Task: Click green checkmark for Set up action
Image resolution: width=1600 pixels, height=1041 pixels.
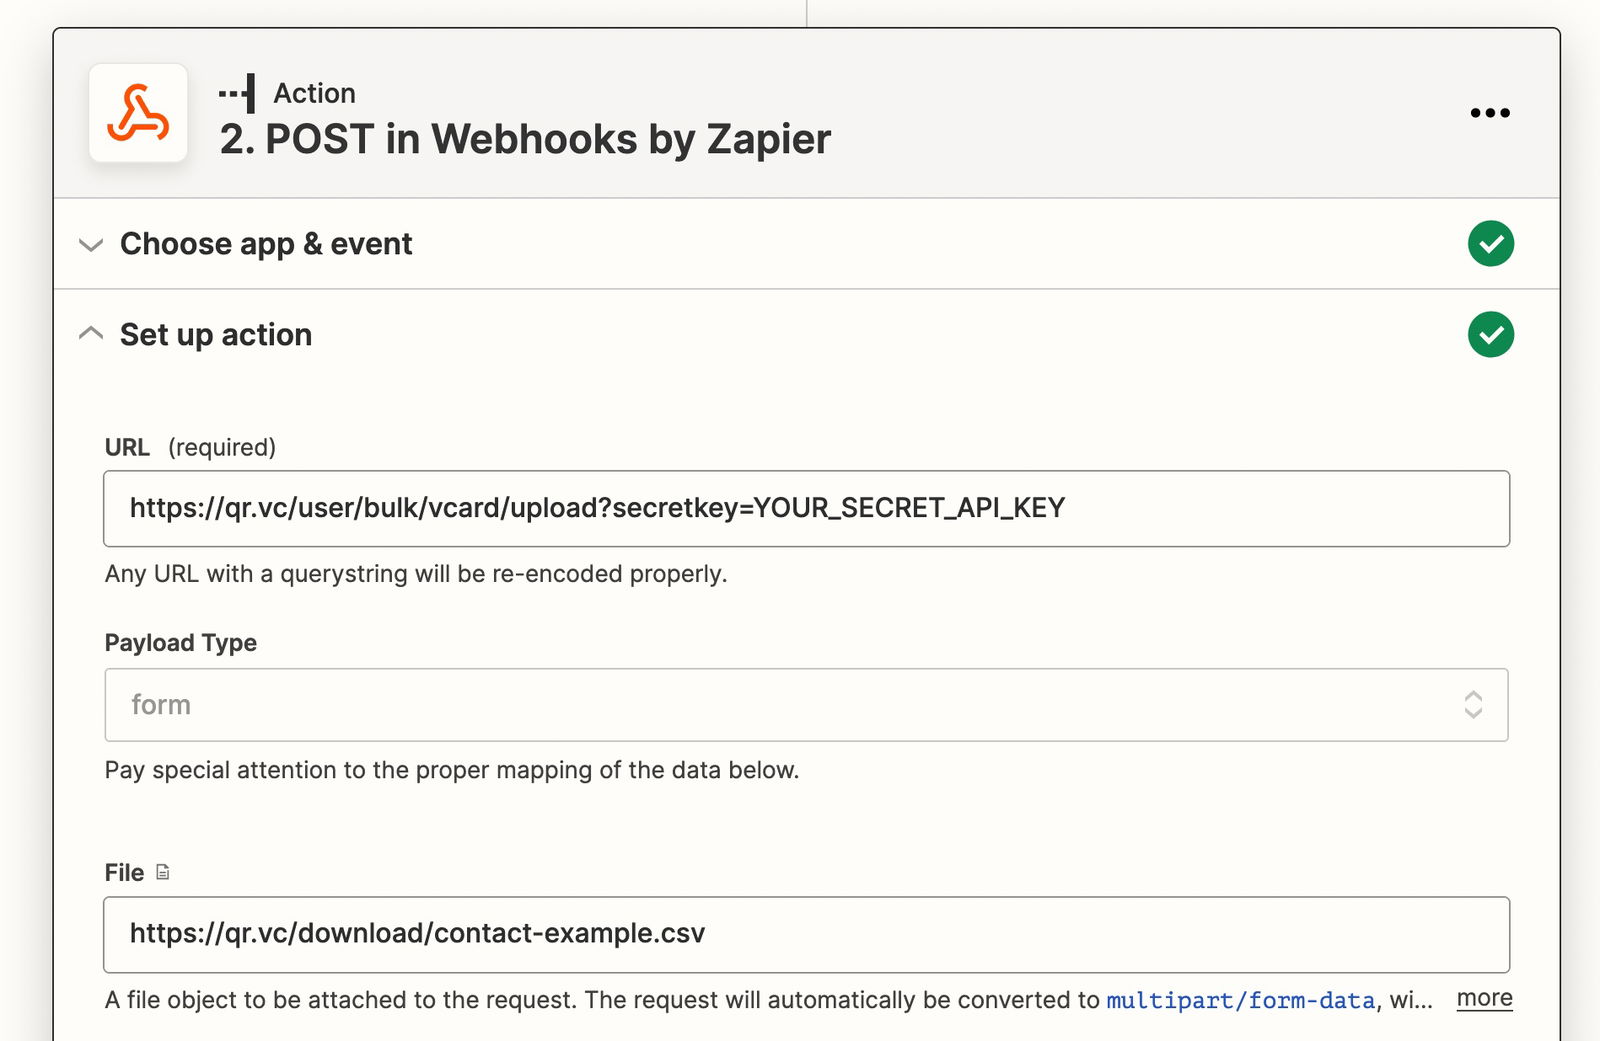Action: coord(1491,335)
